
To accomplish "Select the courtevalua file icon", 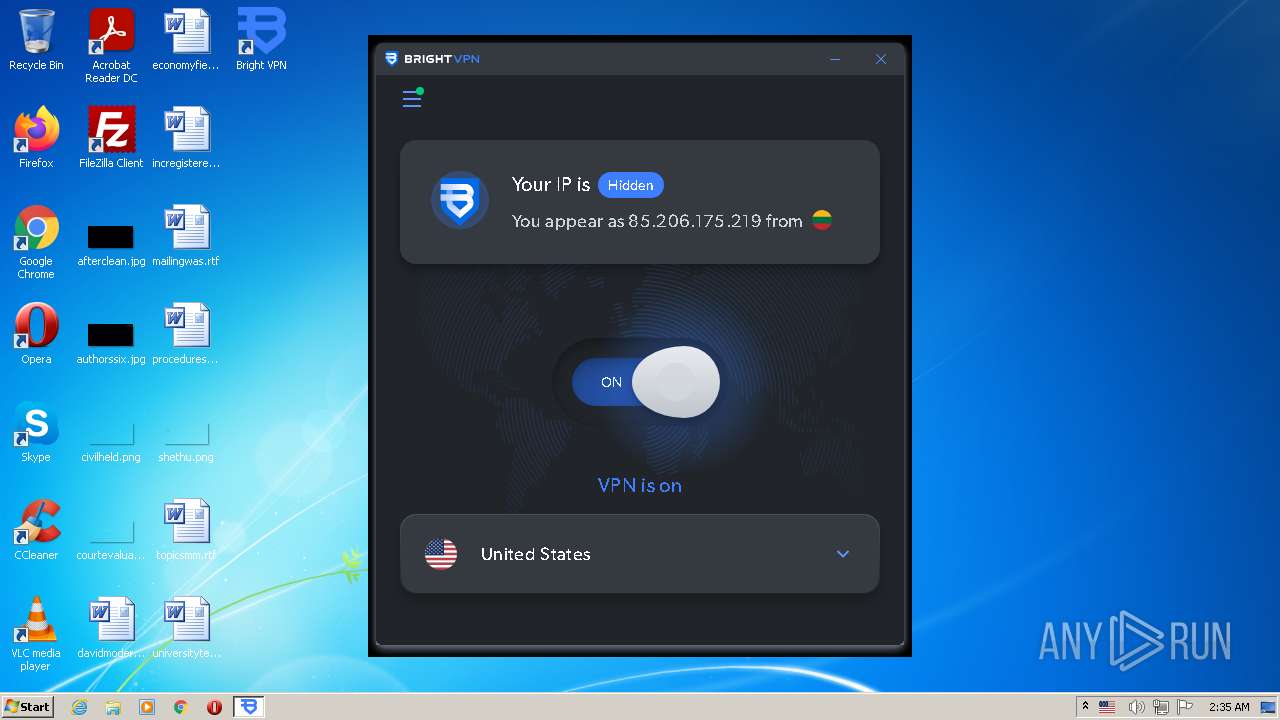I will click(111, 538).
